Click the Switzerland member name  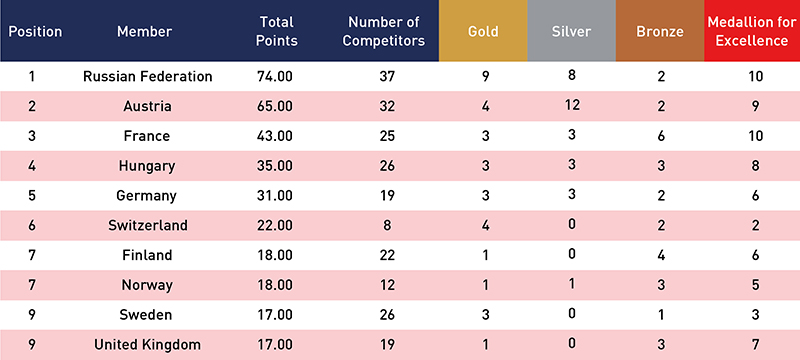(x=148, y=225)
